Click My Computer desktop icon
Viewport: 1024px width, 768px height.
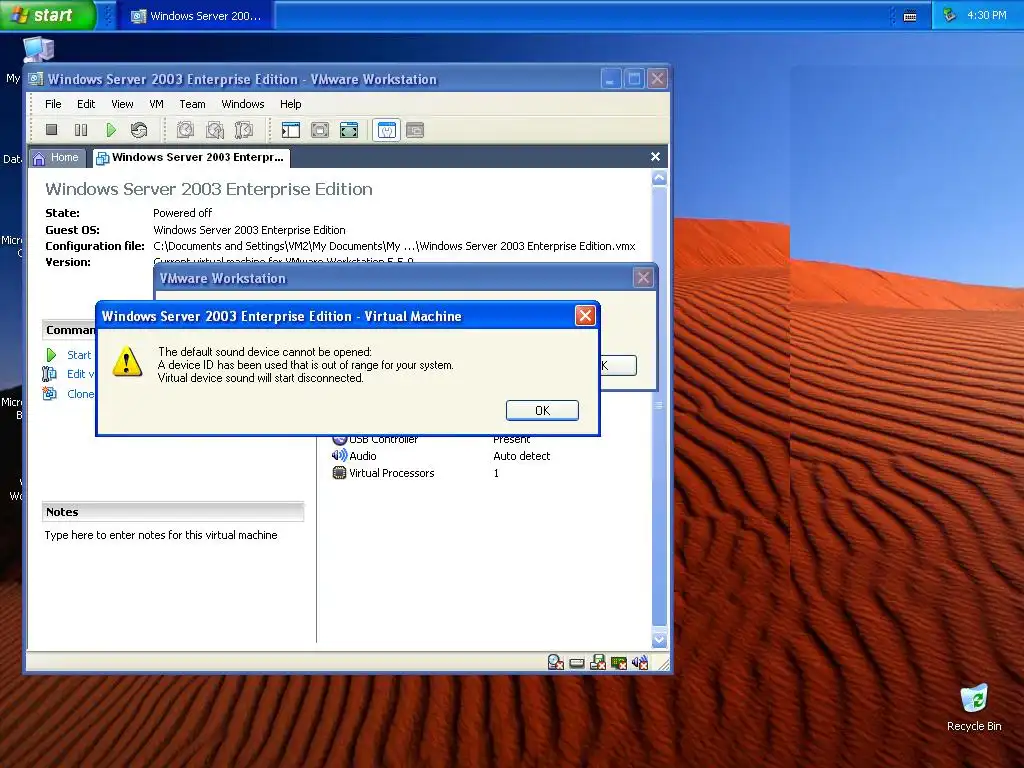[x=38, y=50]
